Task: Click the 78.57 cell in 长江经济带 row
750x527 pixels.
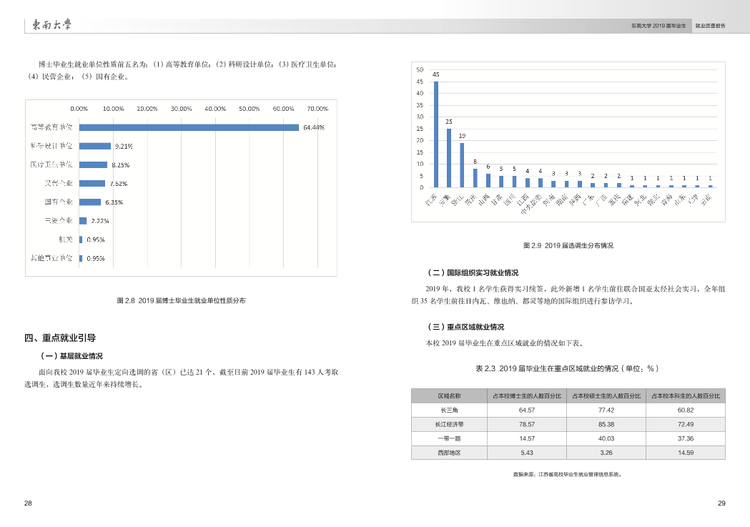Action: click(x=527, y=424)
